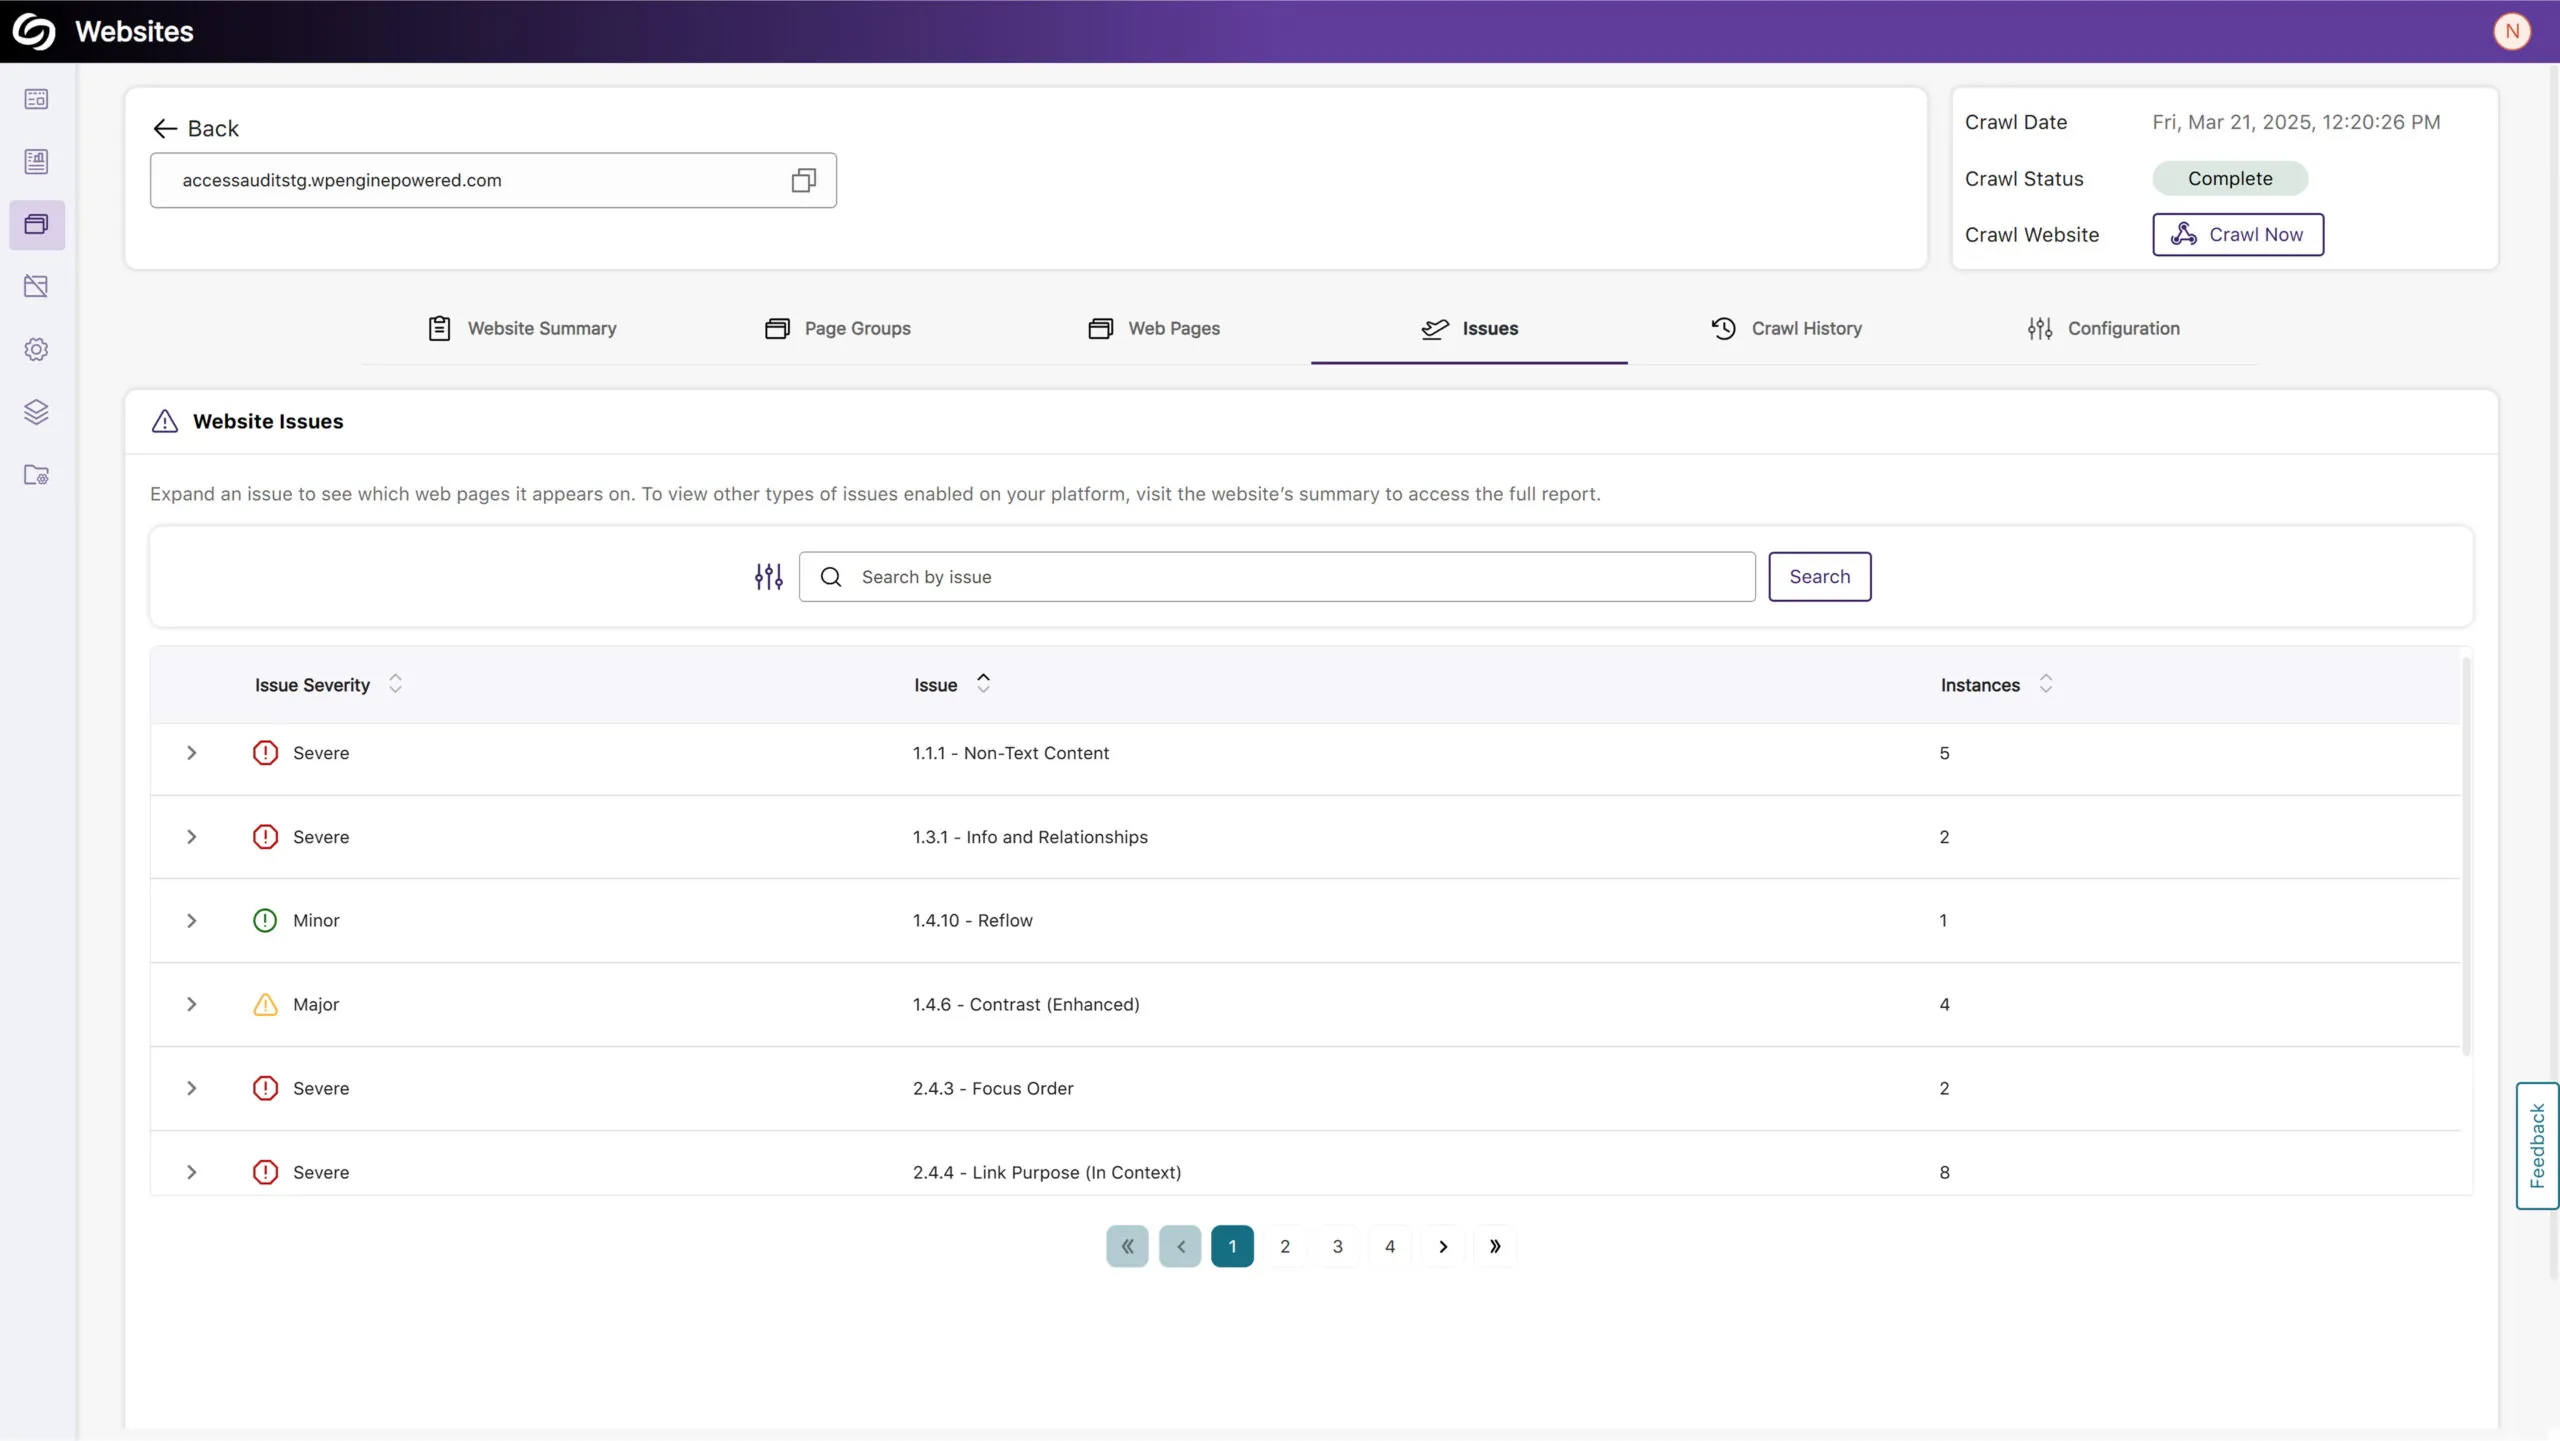The height and width of the screenshot is (1441, 2560).
Task: Open the folder settings icon in sidebar
Action: pos(36,475)
